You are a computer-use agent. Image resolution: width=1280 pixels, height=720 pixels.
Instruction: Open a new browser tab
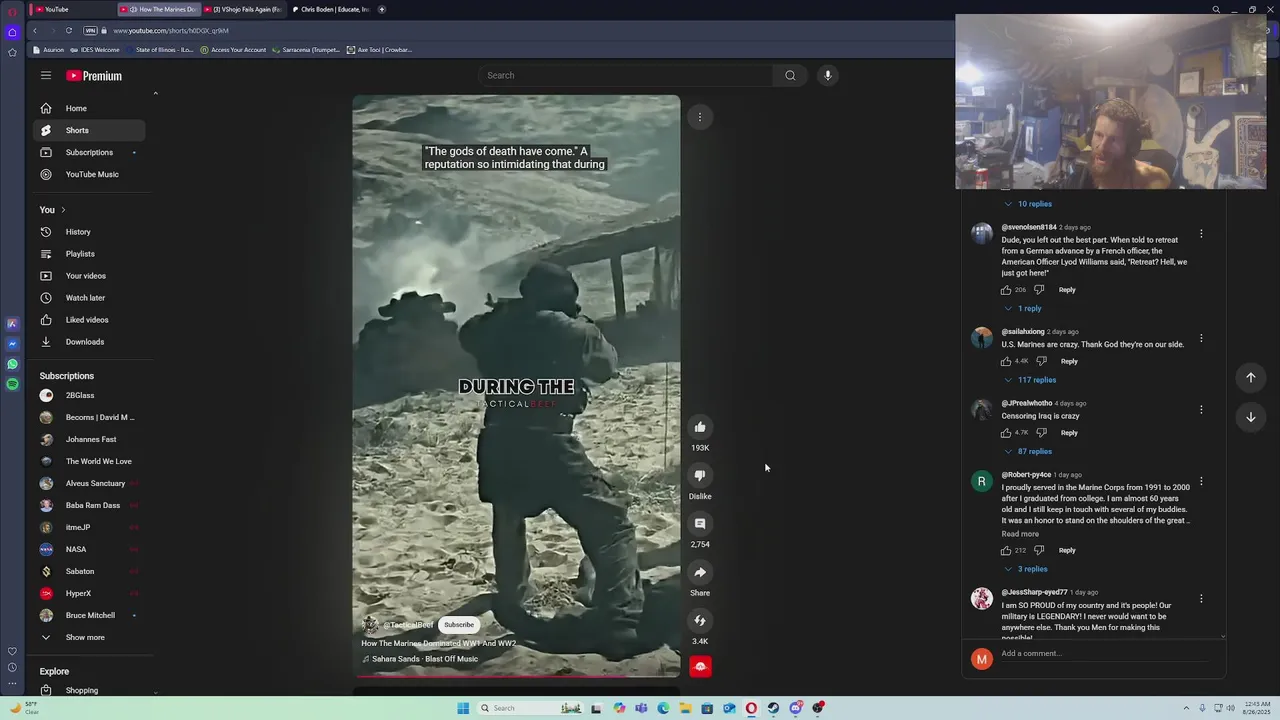(381, 9)
